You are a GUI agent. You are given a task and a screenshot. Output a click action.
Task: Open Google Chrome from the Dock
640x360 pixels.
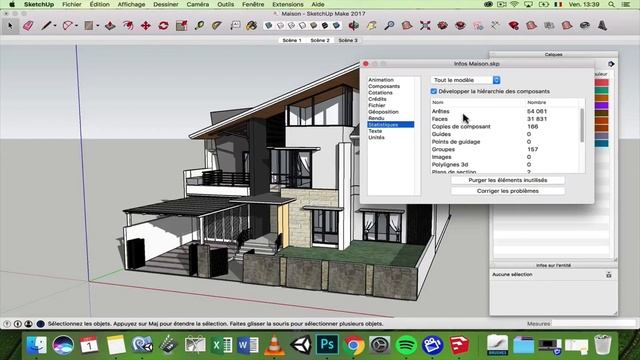(353, 345)
